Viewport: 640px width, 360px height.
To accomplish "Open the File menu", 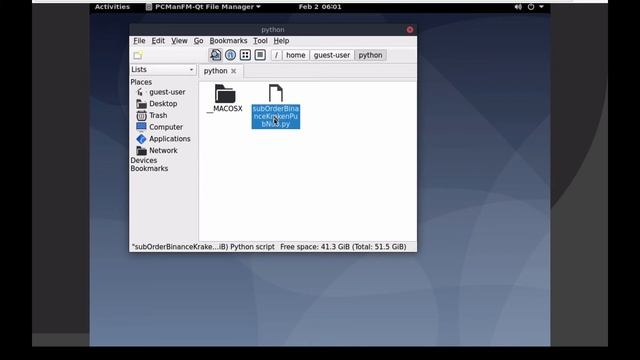I will coord(139,41).
